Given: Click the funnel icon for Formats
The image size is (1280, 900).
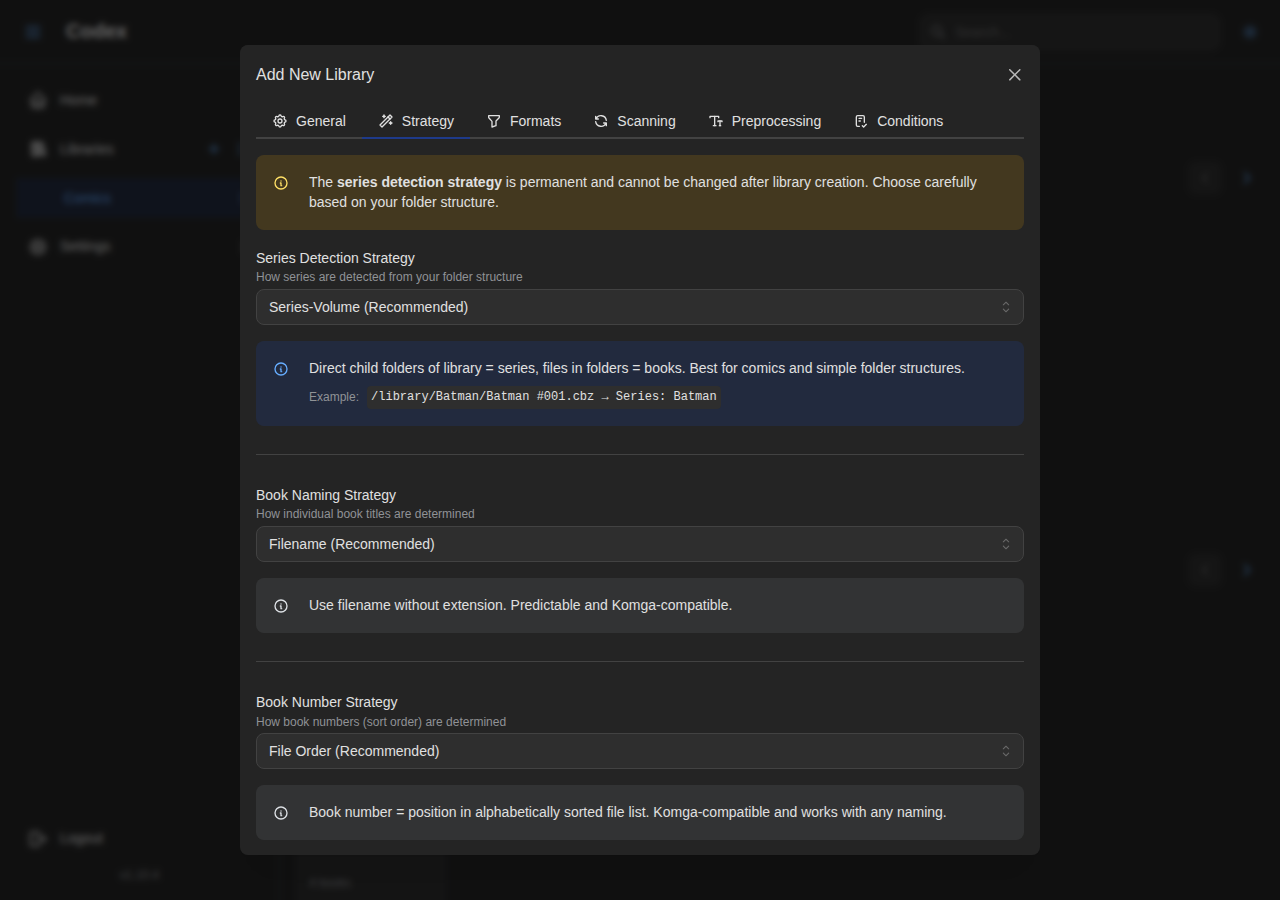Looking at the screenshot, I should tap(494, 121).
